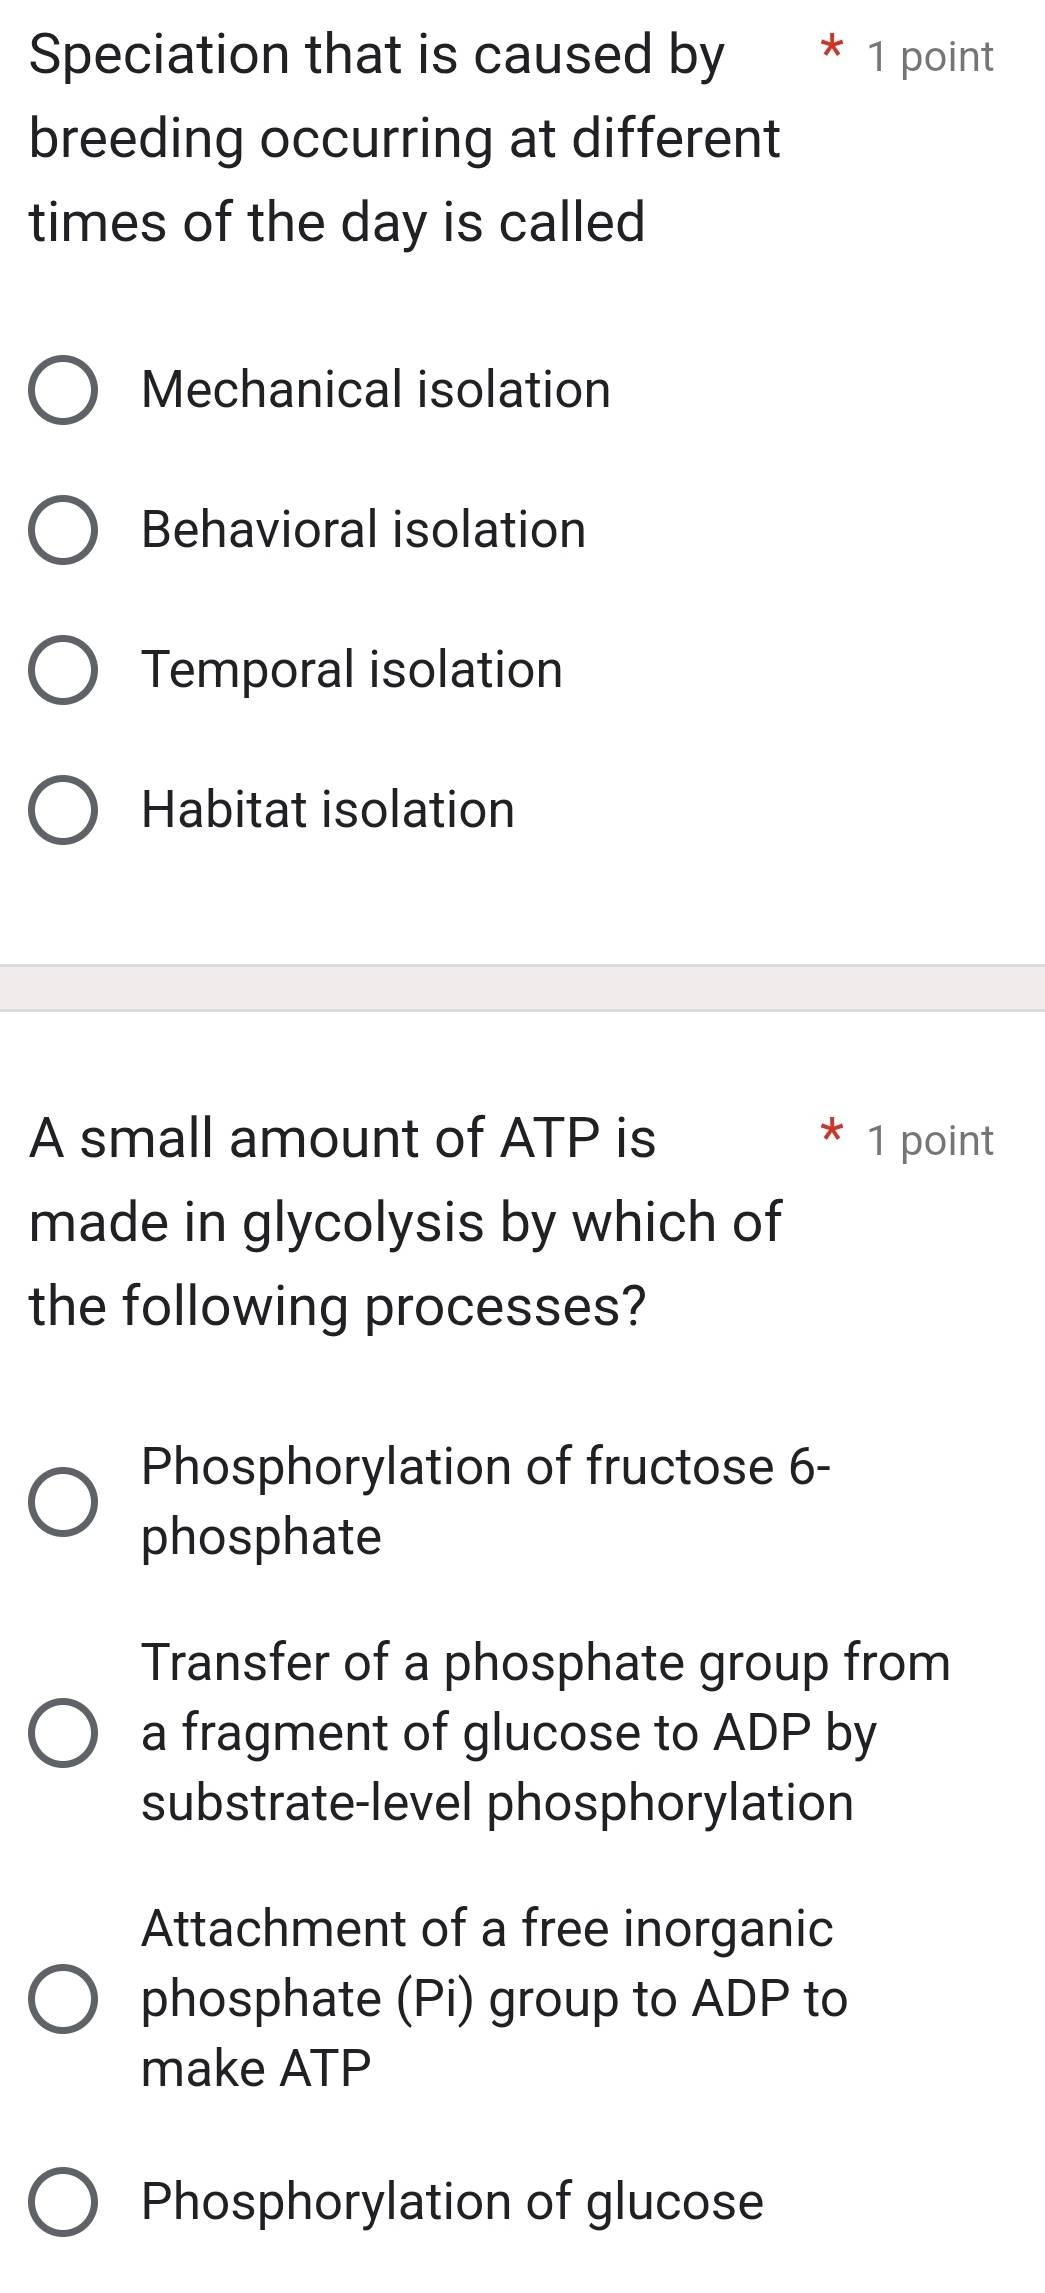The height and width of the screenshot is (2293, 1045).
Task: Select the Mechanical isolation radio button
Action: pos(63,390)
